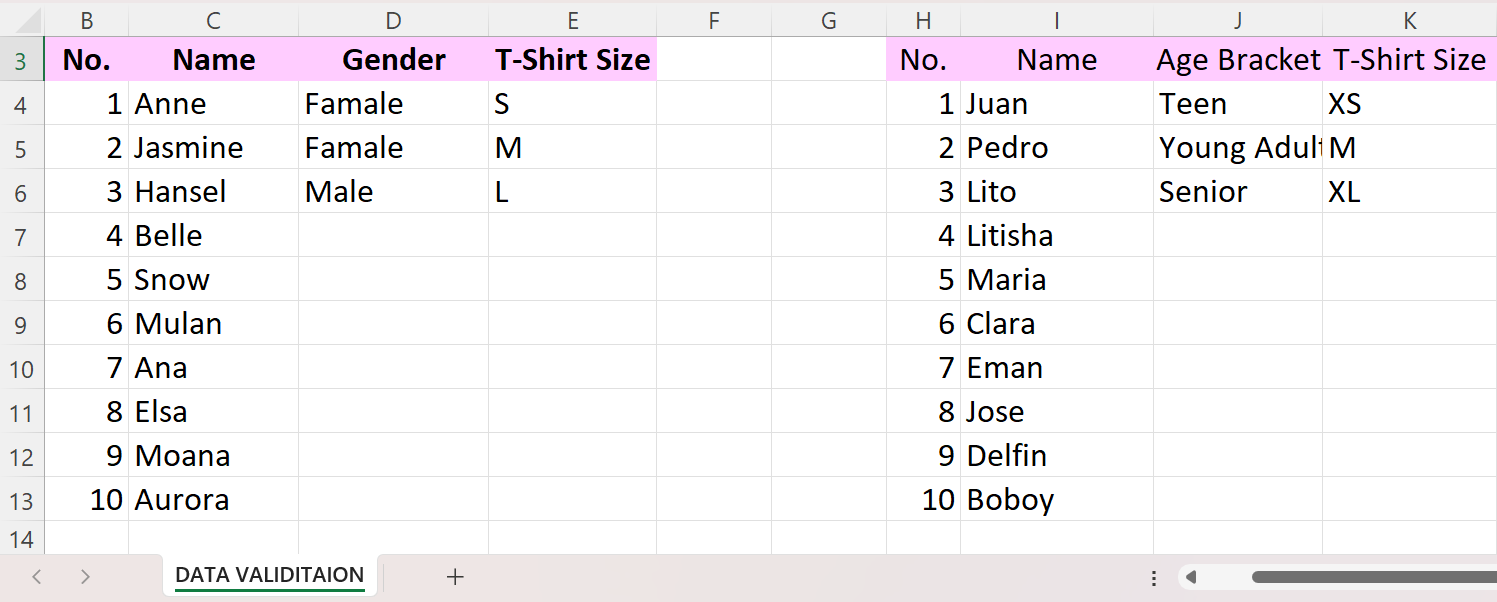Select the cell containing Aurora
Viewport: 1497px width, 602px height.
pyautogui.click(x=213, y=500)
